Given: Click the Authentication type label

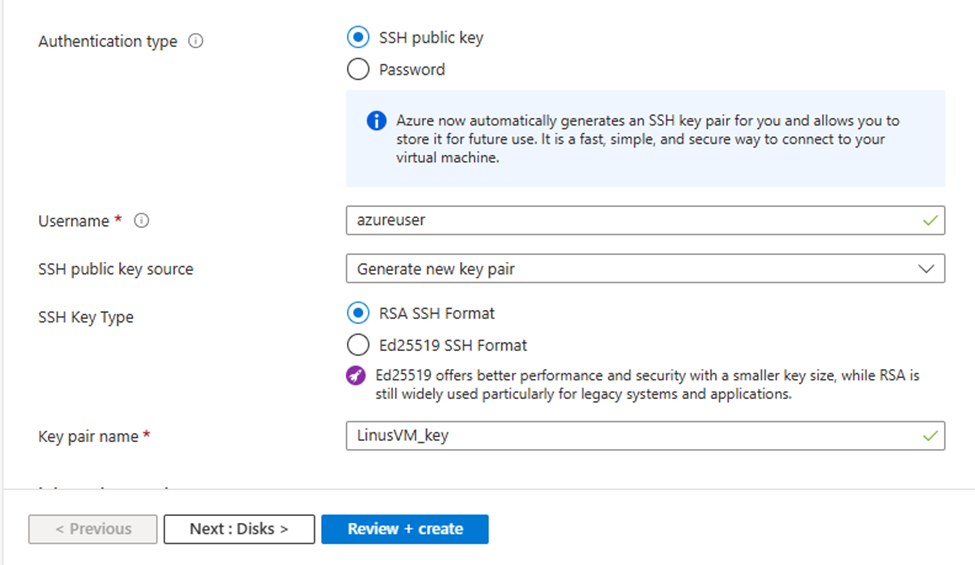Looking at the screenshot, I should pyautogui.click(x=107, y=42).
